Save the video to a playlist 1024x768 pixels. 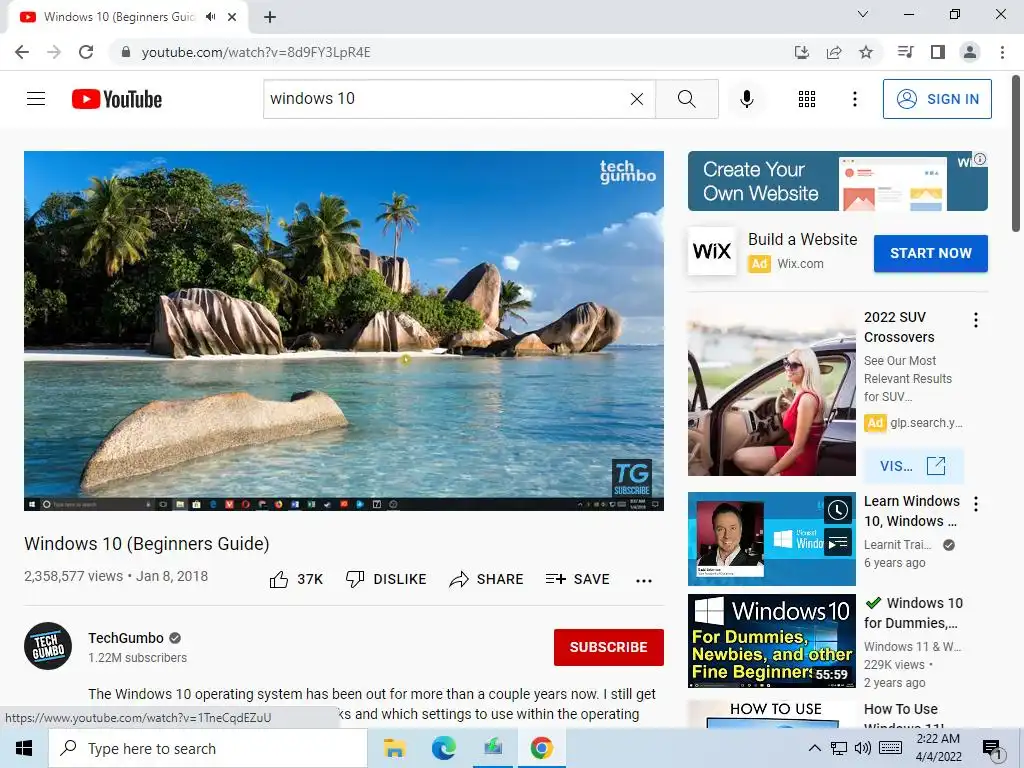point(577,579)
